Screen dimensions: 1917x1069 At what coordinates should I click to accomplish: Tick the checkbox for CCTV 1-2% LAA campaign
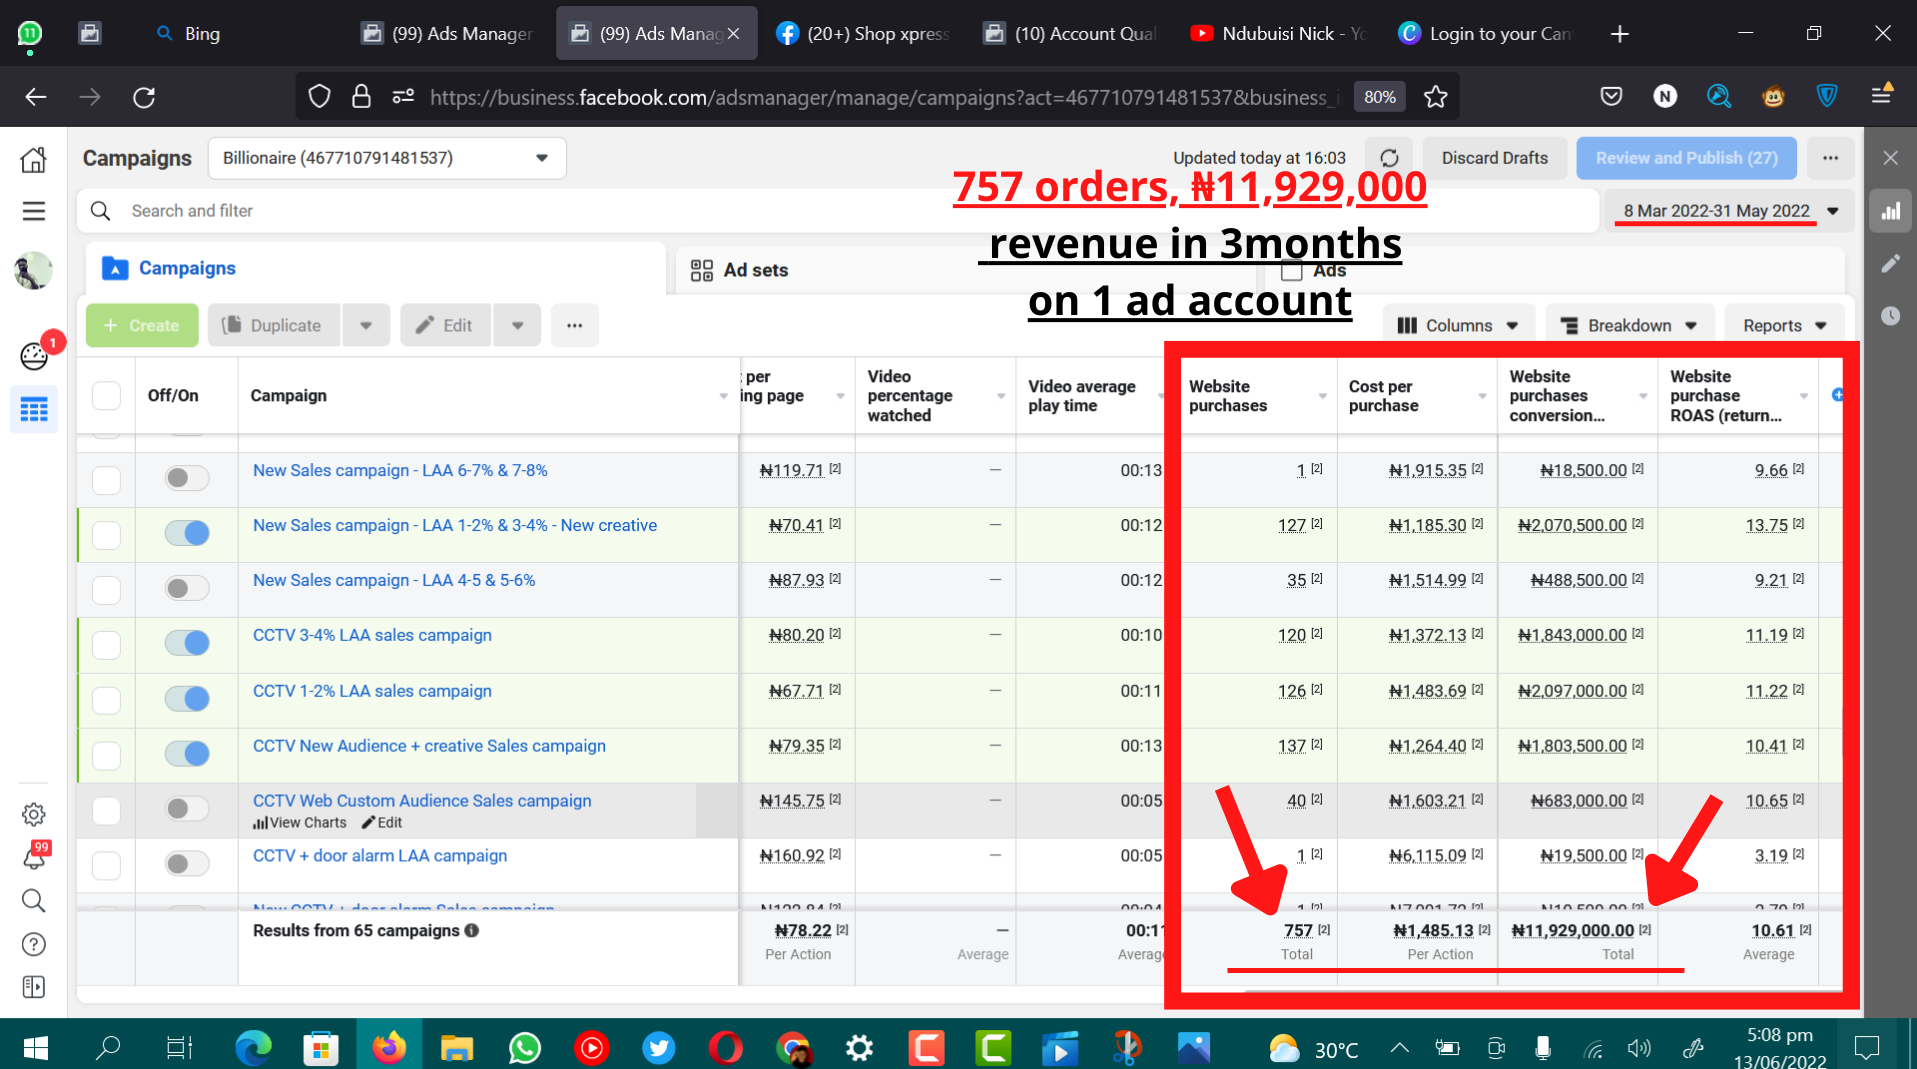click(x=106, y=699)
